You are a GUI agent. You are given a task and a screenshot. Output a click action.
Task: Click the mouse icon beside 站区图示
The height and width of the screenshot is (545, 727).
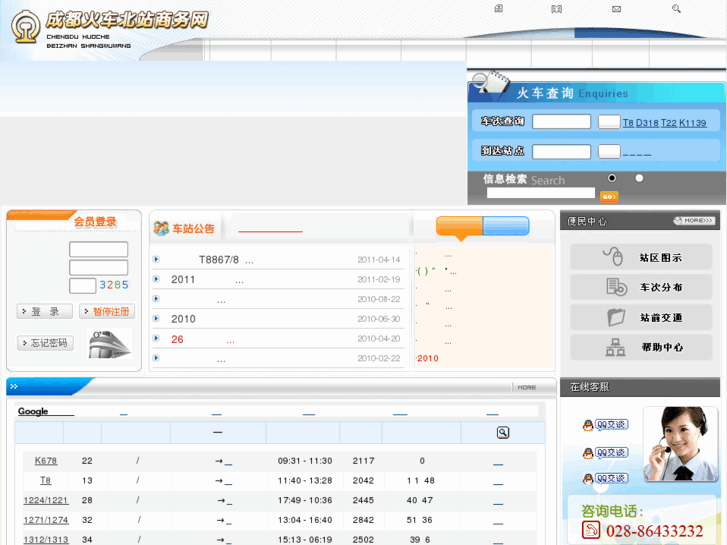(x=613, y=256)
